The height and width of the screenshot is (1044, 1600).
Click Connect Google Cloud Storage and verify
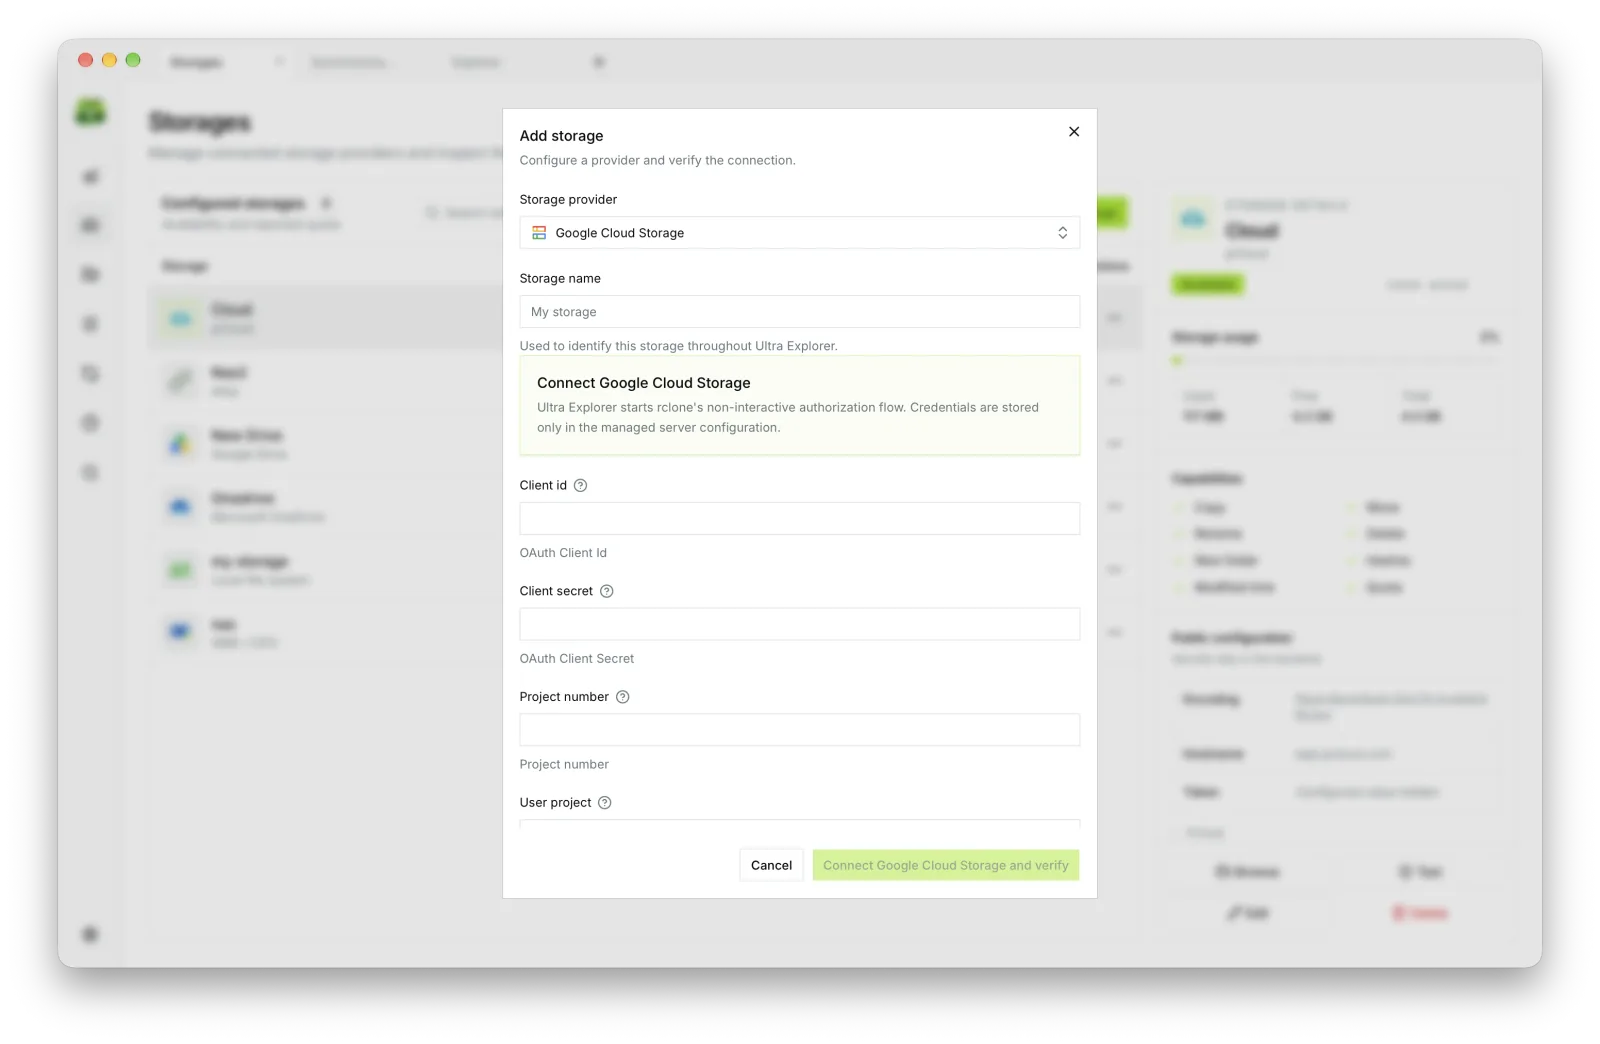[945, 865]
